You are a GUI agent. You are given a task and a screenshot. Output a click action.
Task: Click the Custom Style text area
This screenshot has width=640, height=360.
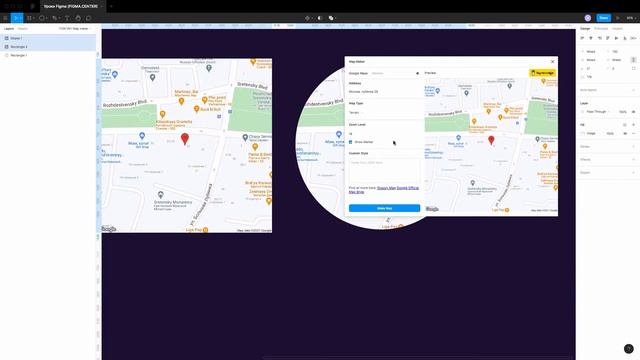[x=384, y=171]
